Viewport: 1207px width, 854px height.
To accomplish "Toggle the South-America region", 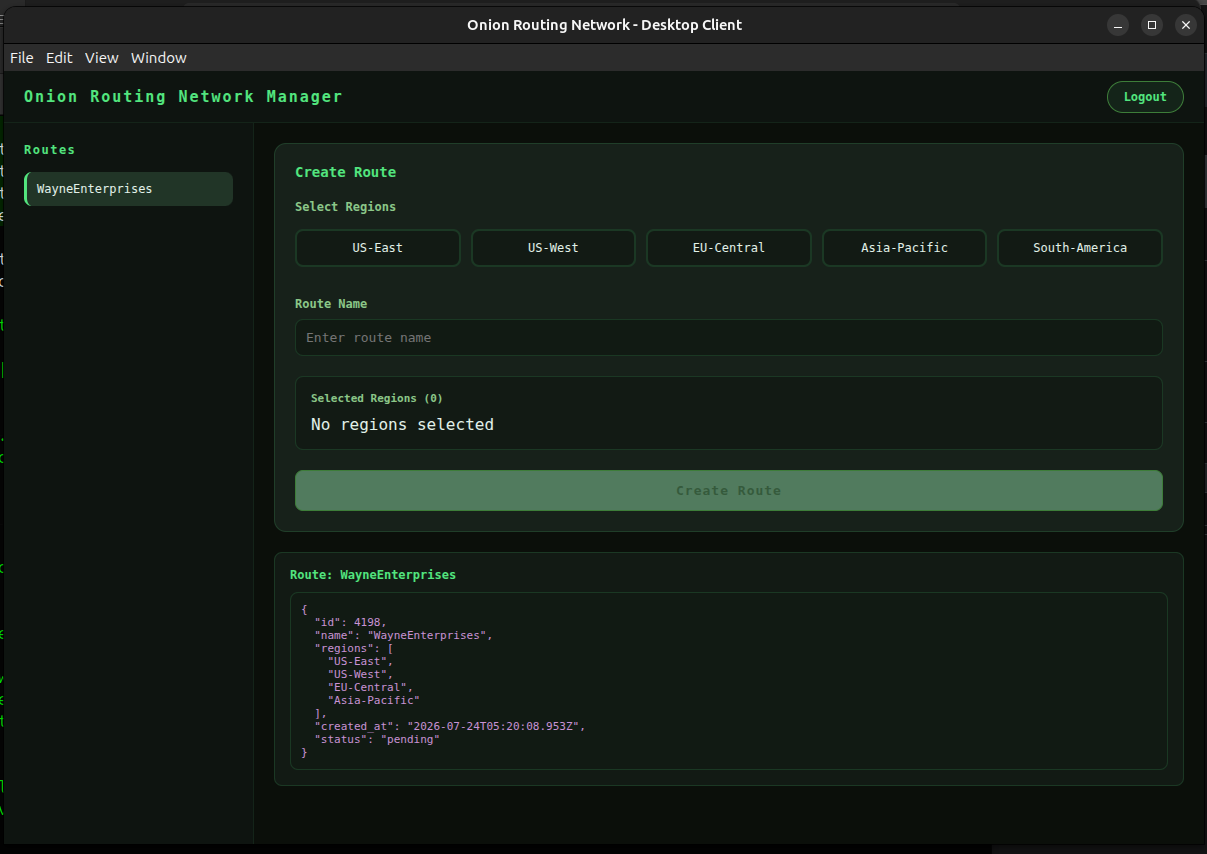I will pyautogui.click(x=1080, y=248).
